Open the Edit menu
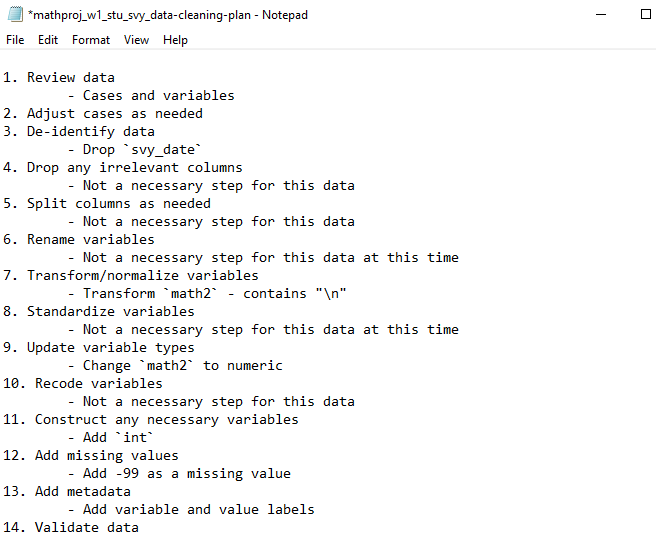Viewport: 656px width, 557px height. [x=48, y=40]
